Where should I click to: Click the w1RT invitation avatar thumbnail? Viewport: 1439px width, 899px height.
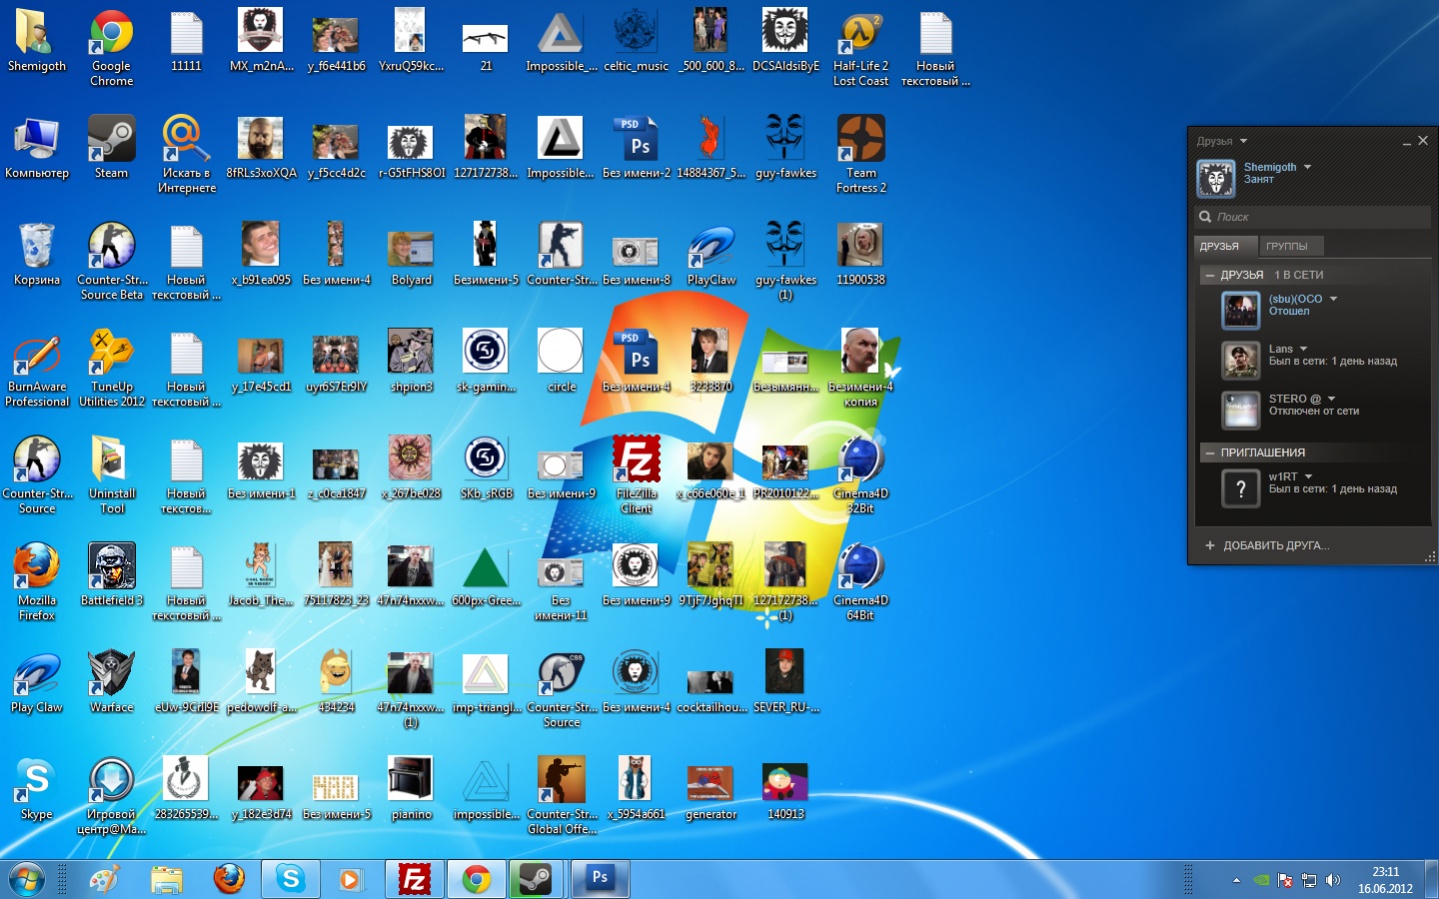pos(1241,488)
